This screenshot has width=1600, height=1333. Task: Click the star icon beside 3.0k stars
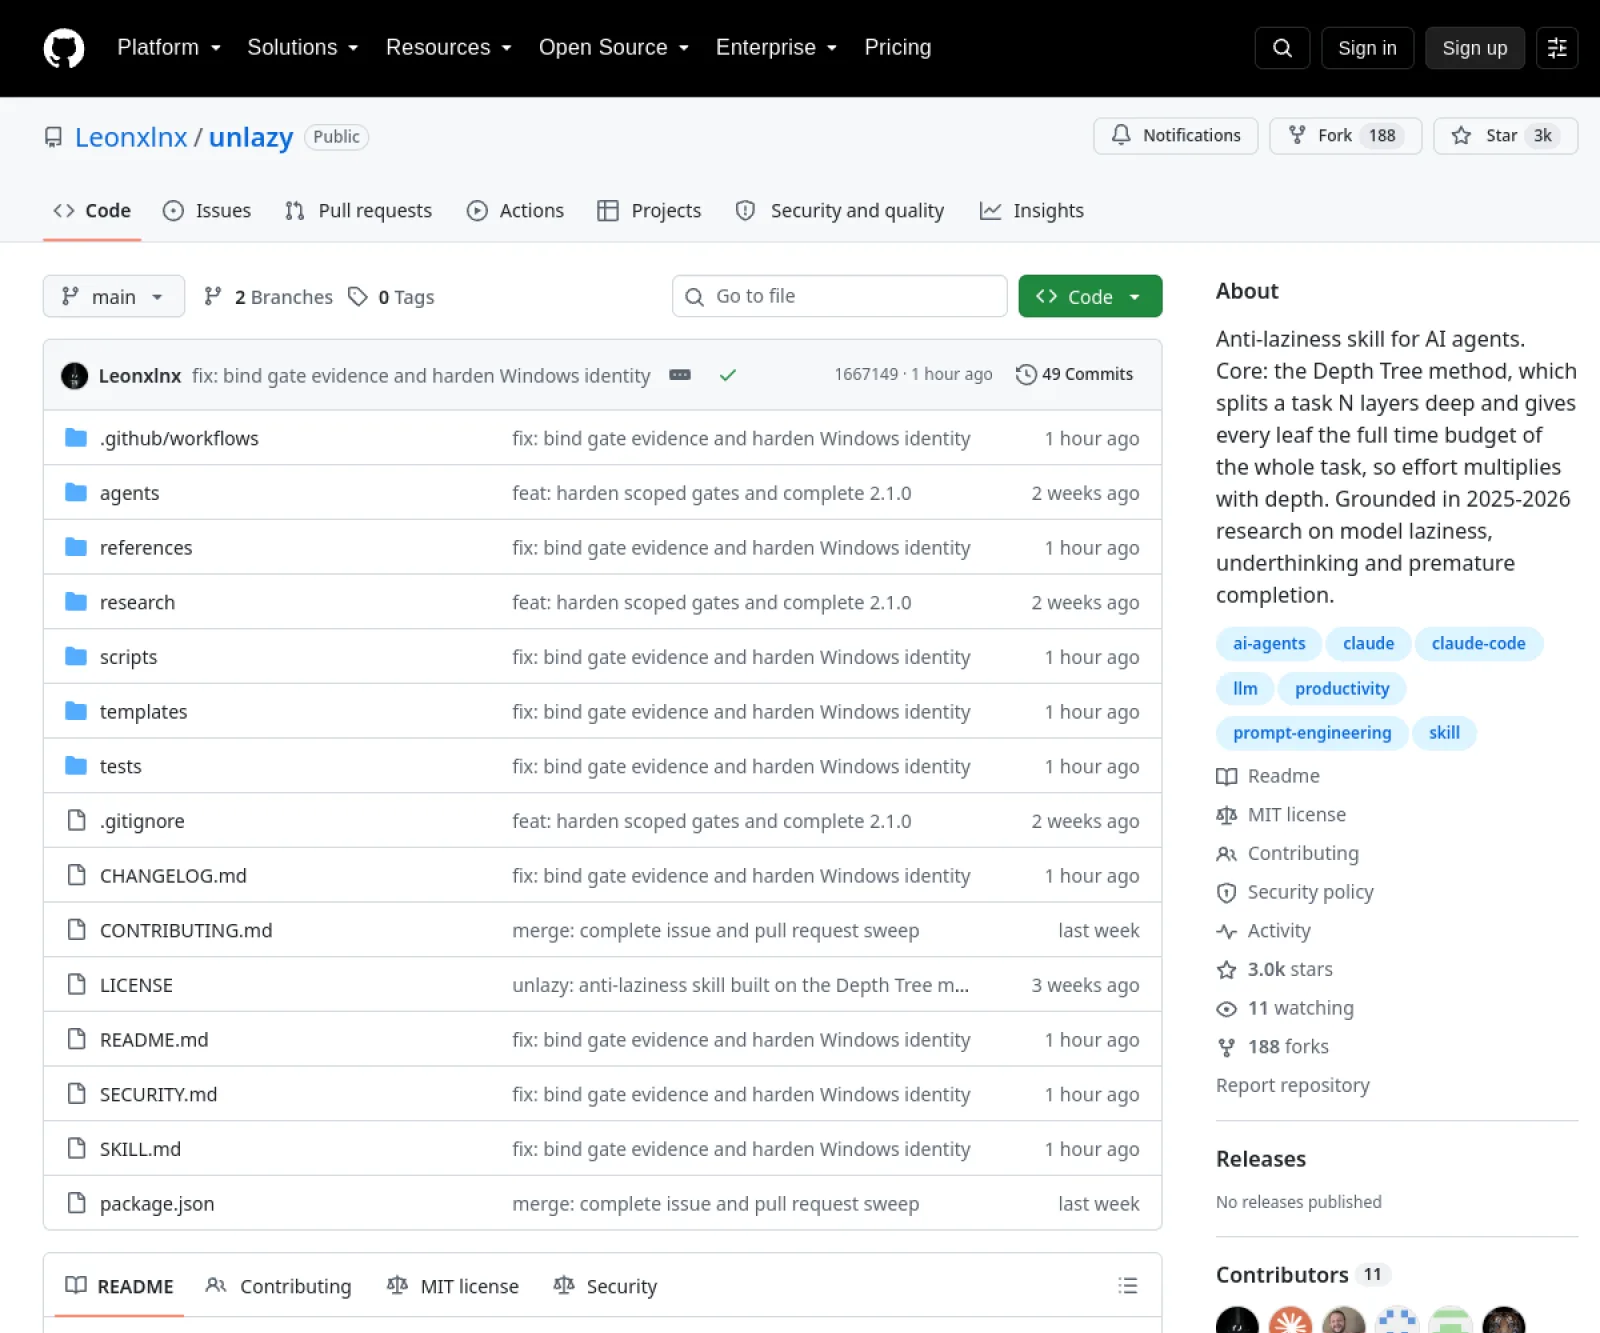[x=1227, y=970]
